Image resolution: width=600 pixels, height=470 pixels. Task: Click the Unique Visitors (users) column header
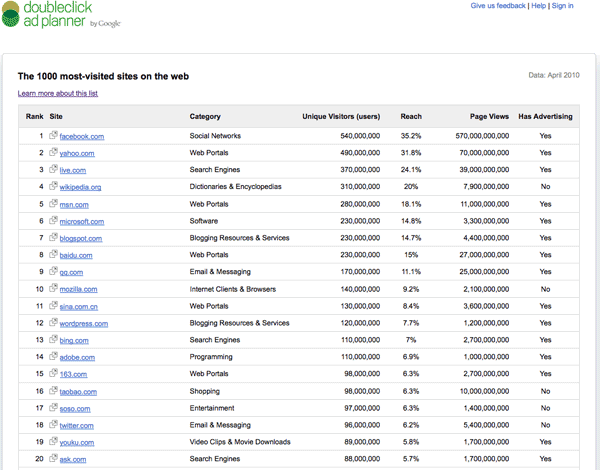341,116
